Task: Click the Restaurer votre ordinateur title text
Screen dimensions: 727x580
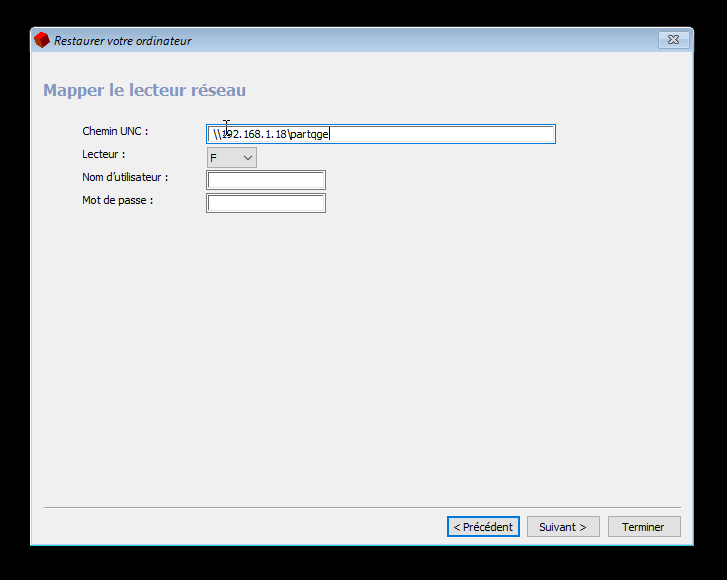Action: pyautogui.click(x=122, y=41)
